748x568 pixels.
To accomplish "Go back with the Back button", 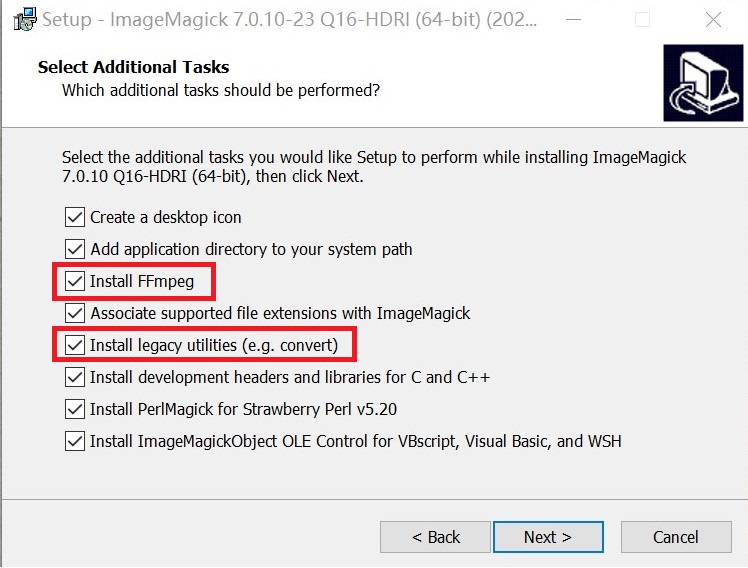I will [436, 537].
